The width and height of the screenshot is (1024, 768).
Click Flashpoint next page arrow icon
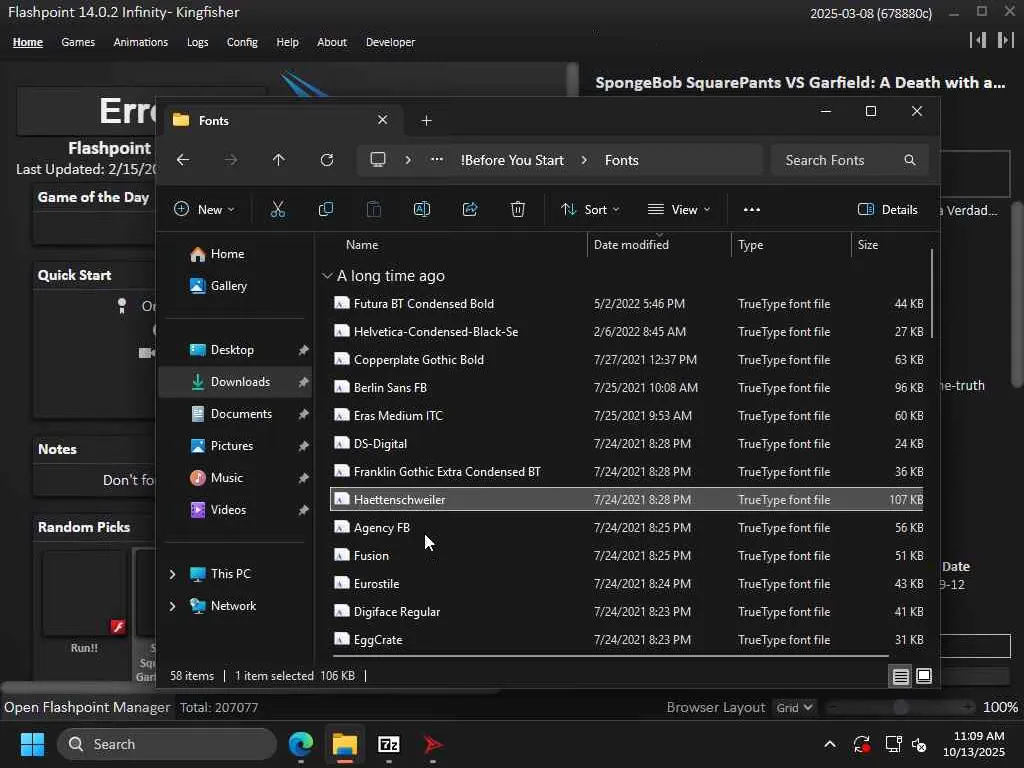[x=1005, y=40]
